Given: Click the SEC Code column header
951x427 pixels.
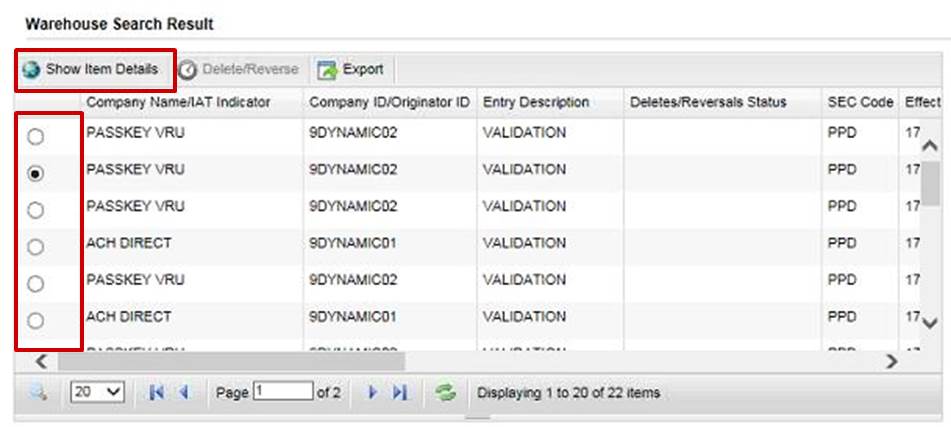Looking at the screenshot, I should click(x=861, y=102).
